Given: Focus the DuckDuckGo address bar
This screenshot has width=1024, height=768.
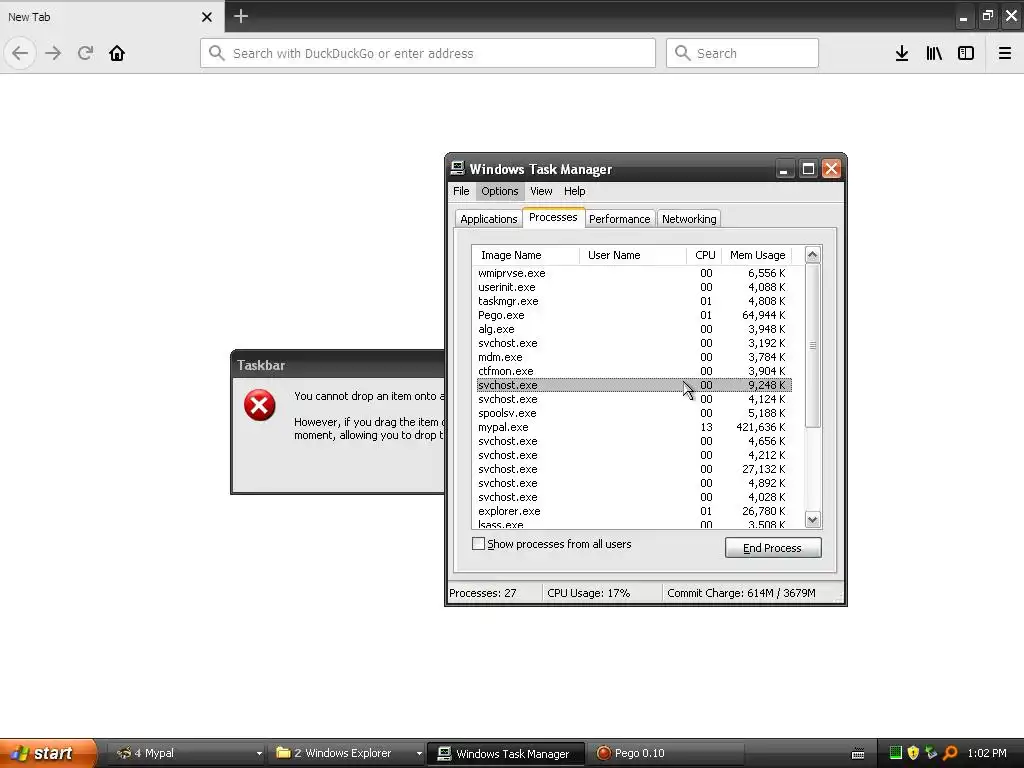Looking at the screenshot, I should coord(428,53).
